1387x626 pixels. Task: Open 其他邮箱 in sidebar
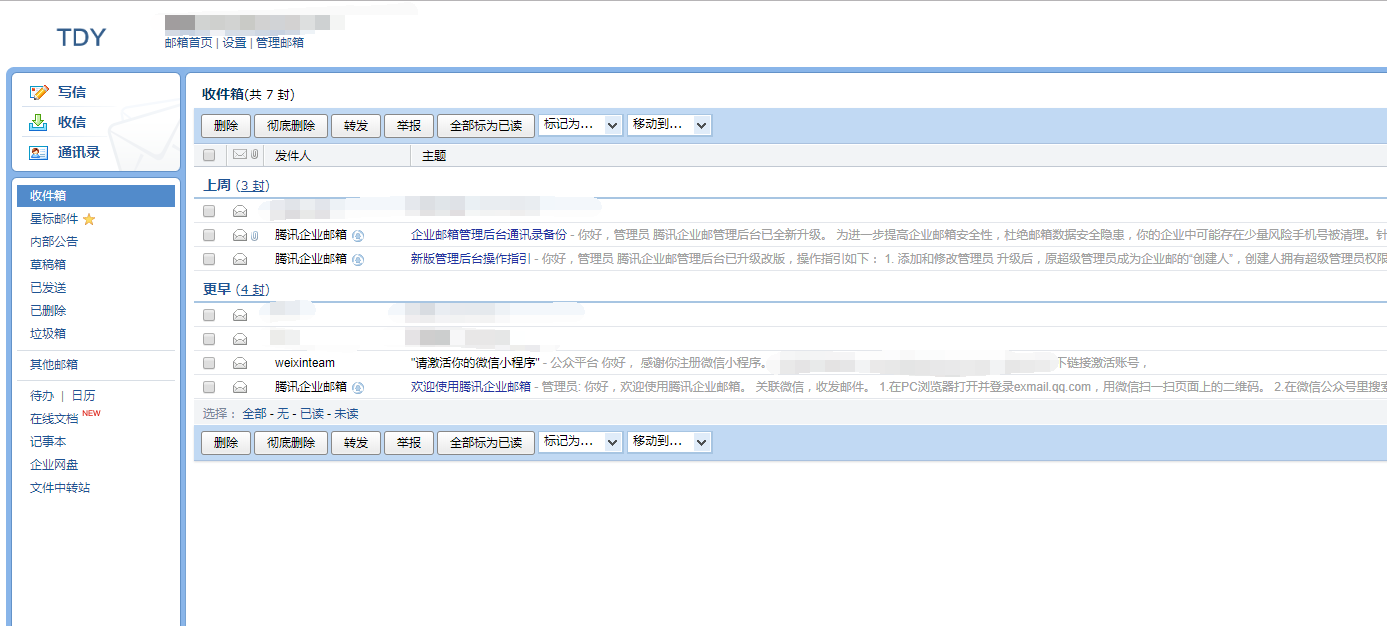[x=54, y=365]
